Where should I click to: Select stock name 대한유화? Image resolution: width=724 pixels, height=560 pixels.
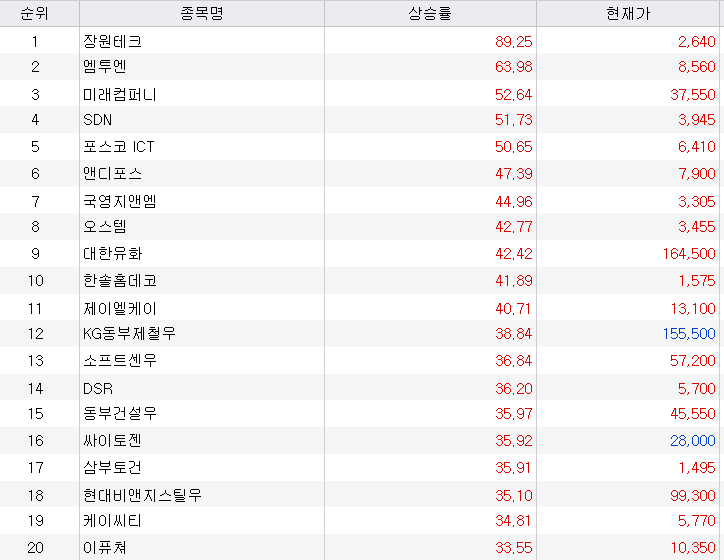112,253
